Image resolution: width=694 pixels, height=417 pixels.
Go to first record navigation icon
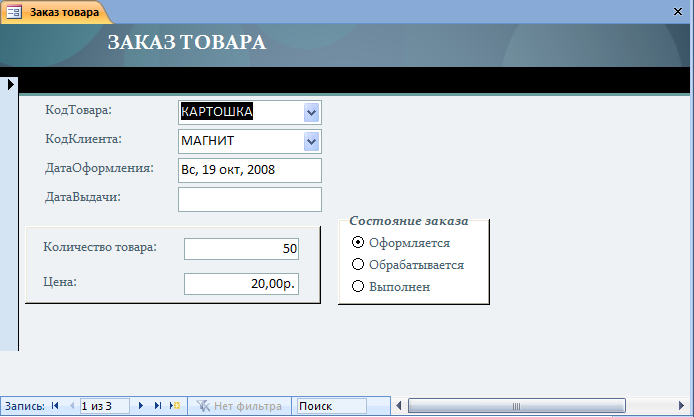point(55,405)
